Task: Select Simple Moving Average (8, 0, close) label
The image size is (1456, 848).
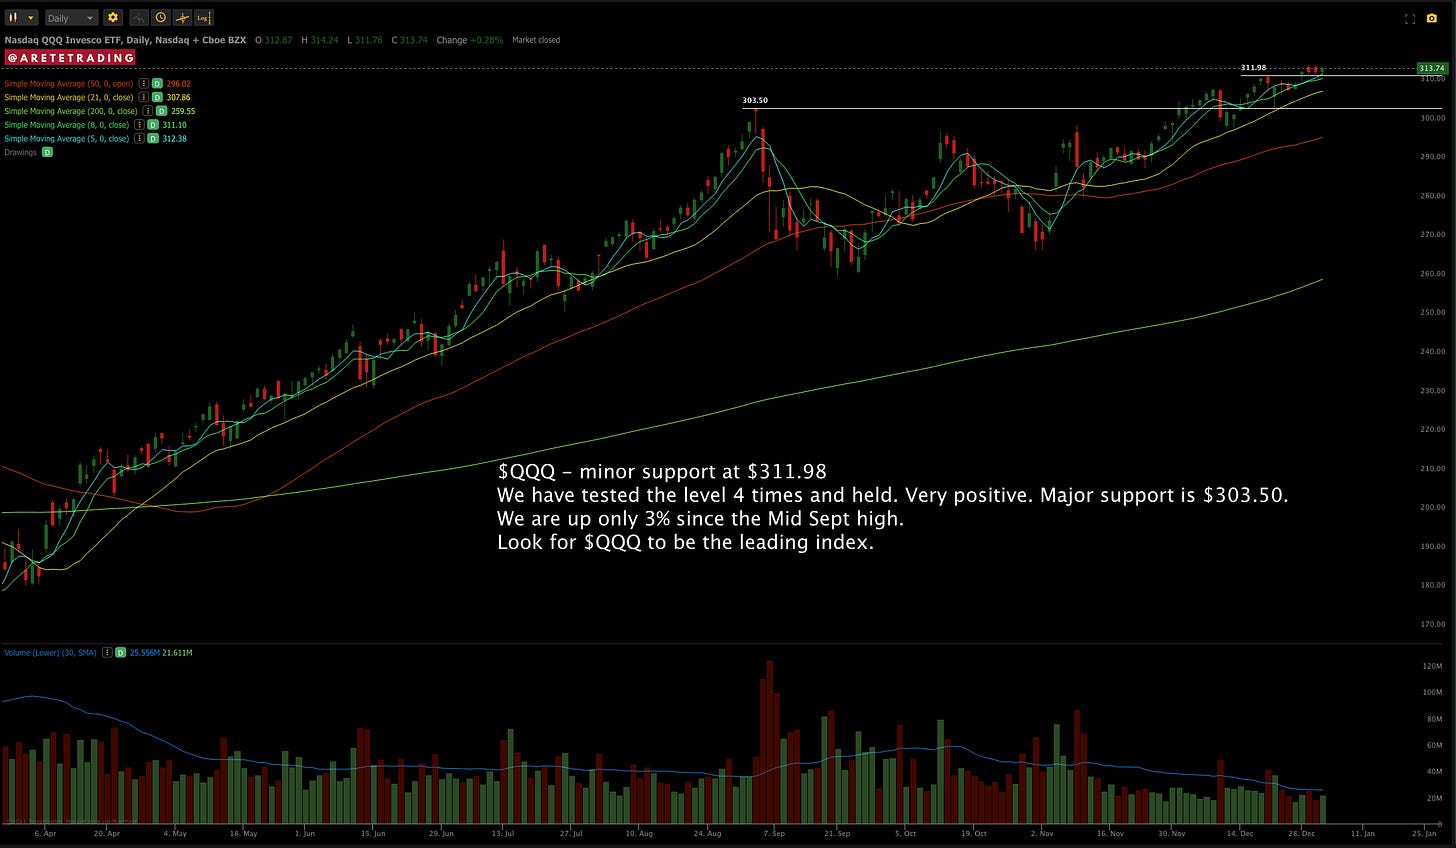Action: pyautogui.click(x=68, y=125)
